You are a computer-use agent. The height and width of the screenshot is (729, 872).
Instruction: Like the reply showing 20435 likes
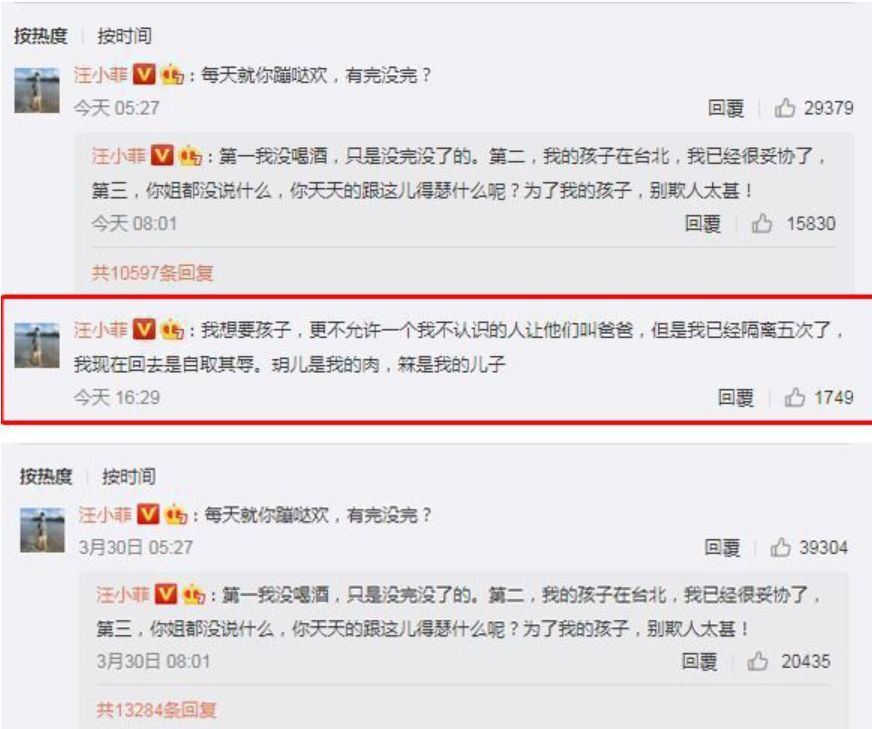[757, 661]
